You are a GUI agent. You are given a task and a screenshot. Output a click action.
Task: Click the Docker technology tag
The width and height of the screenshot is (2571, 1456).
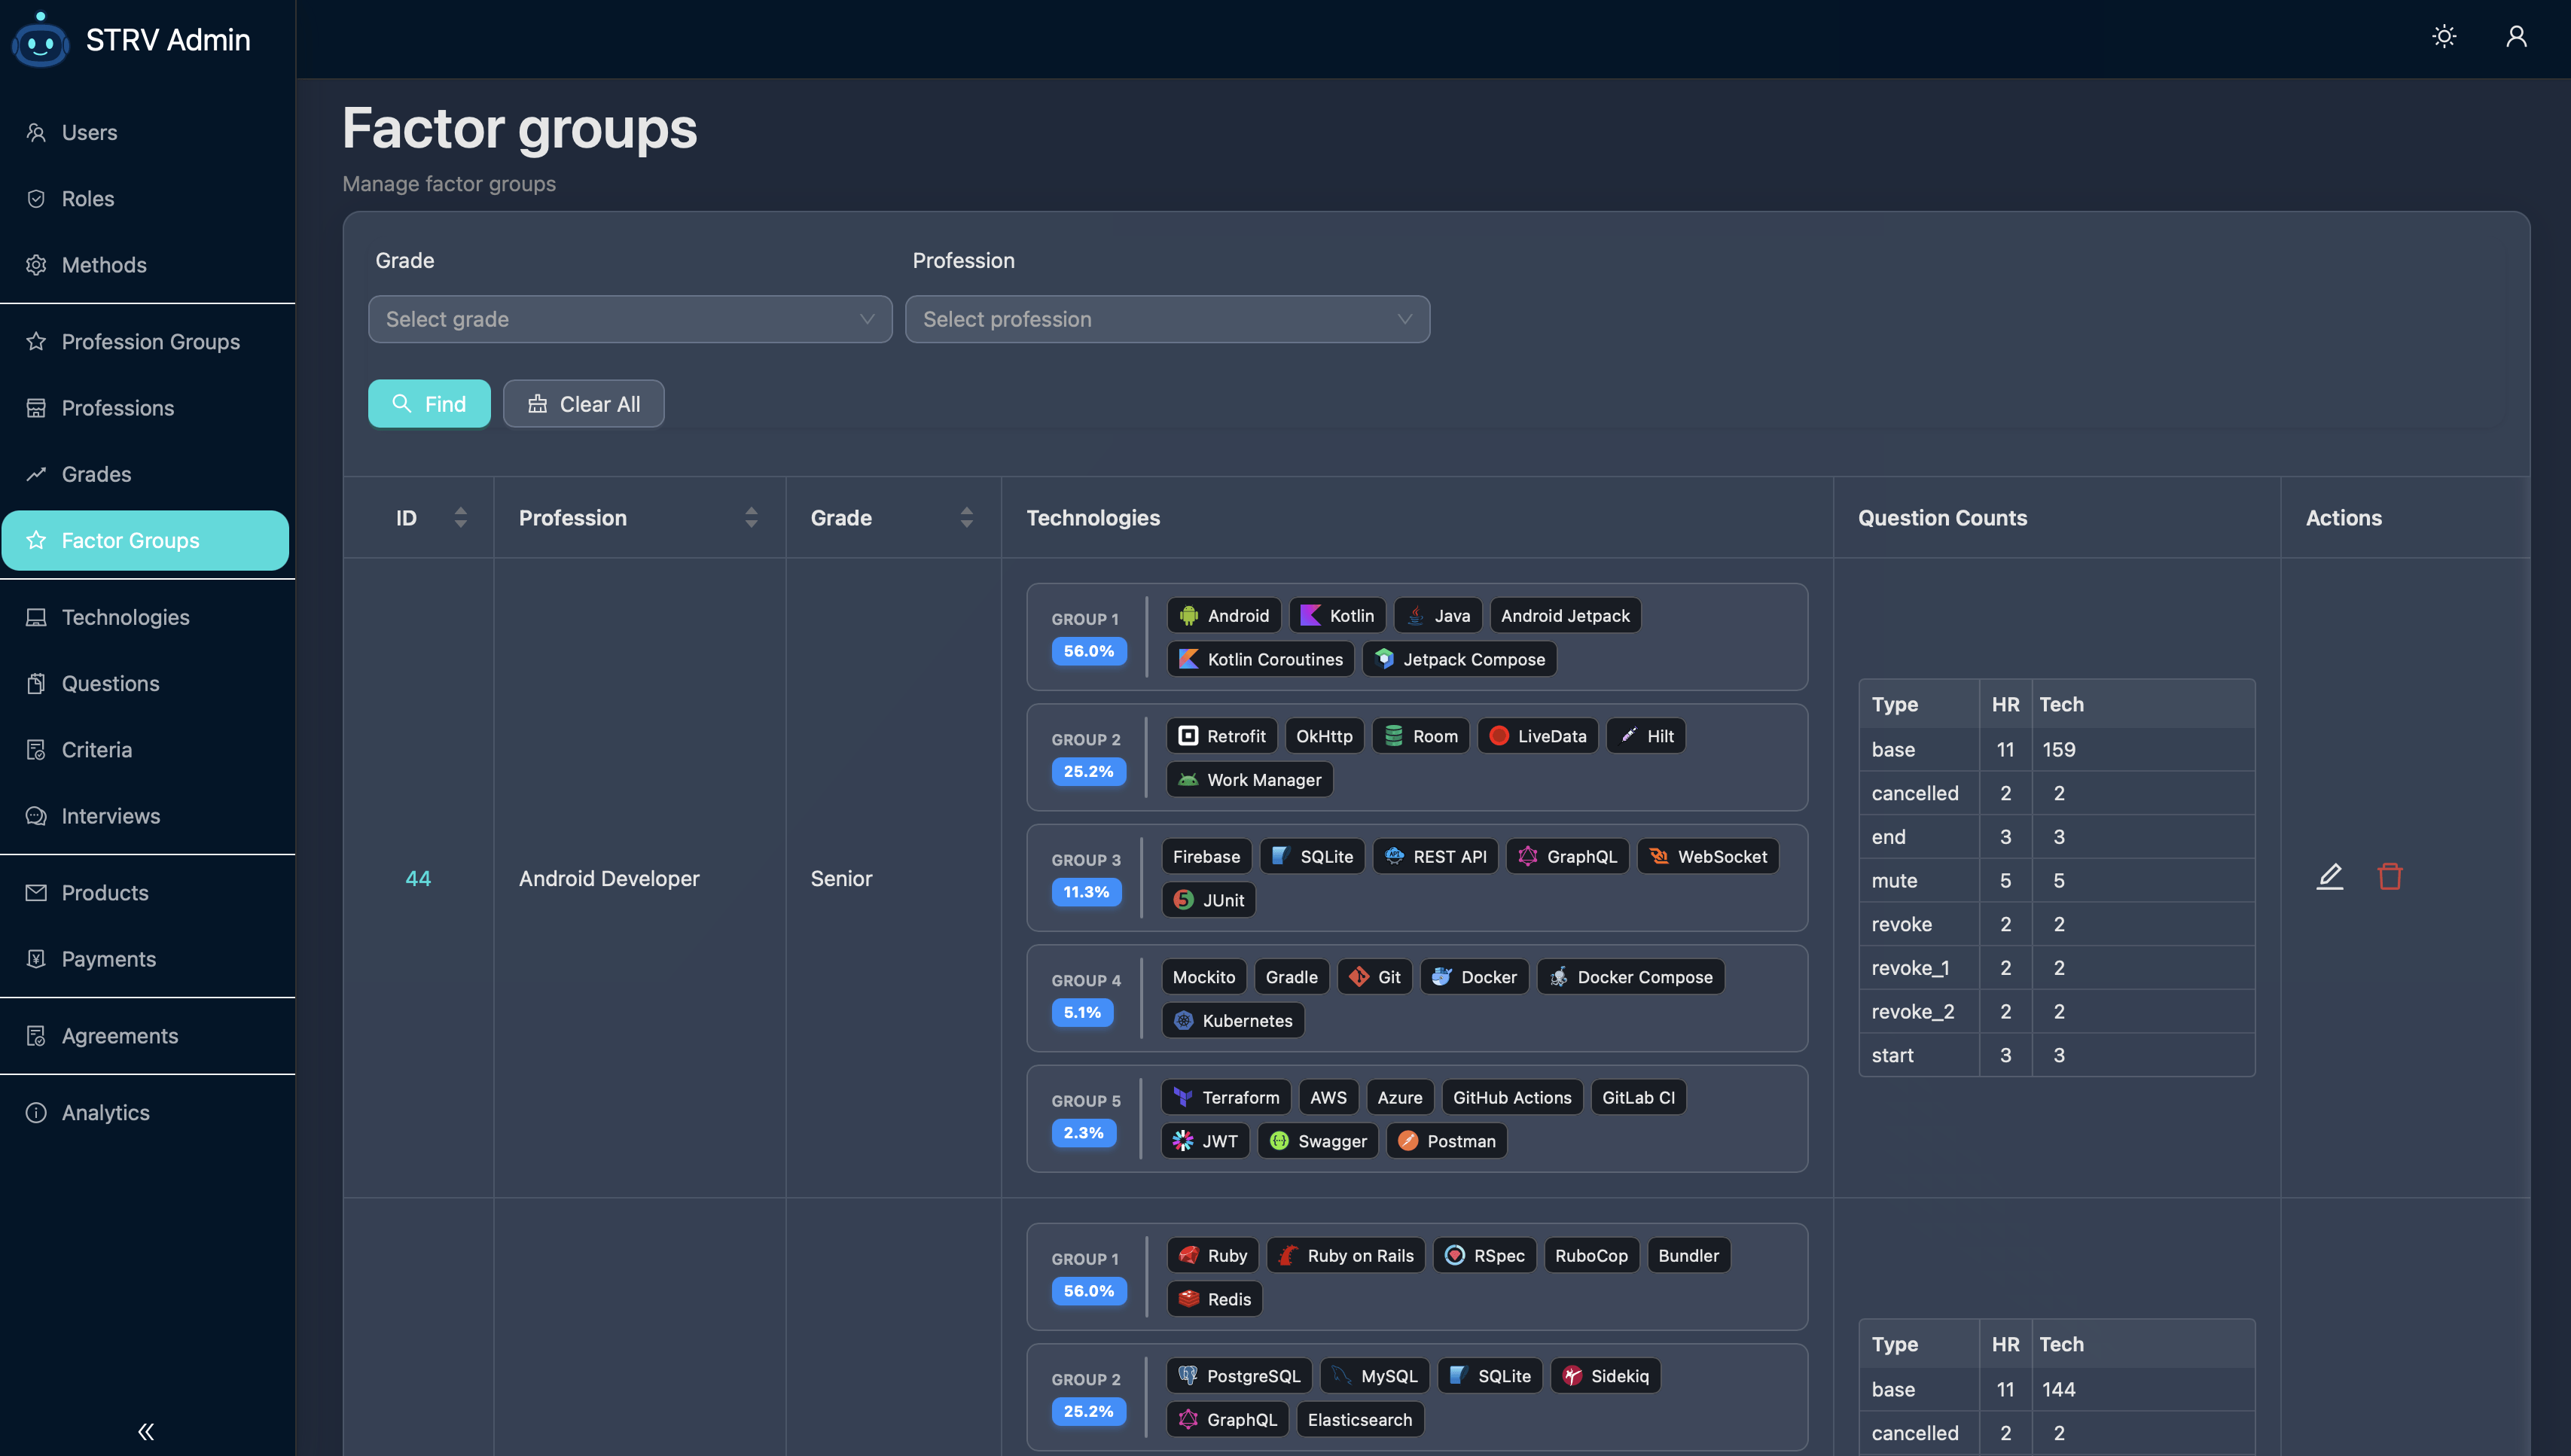(1474, 977)
